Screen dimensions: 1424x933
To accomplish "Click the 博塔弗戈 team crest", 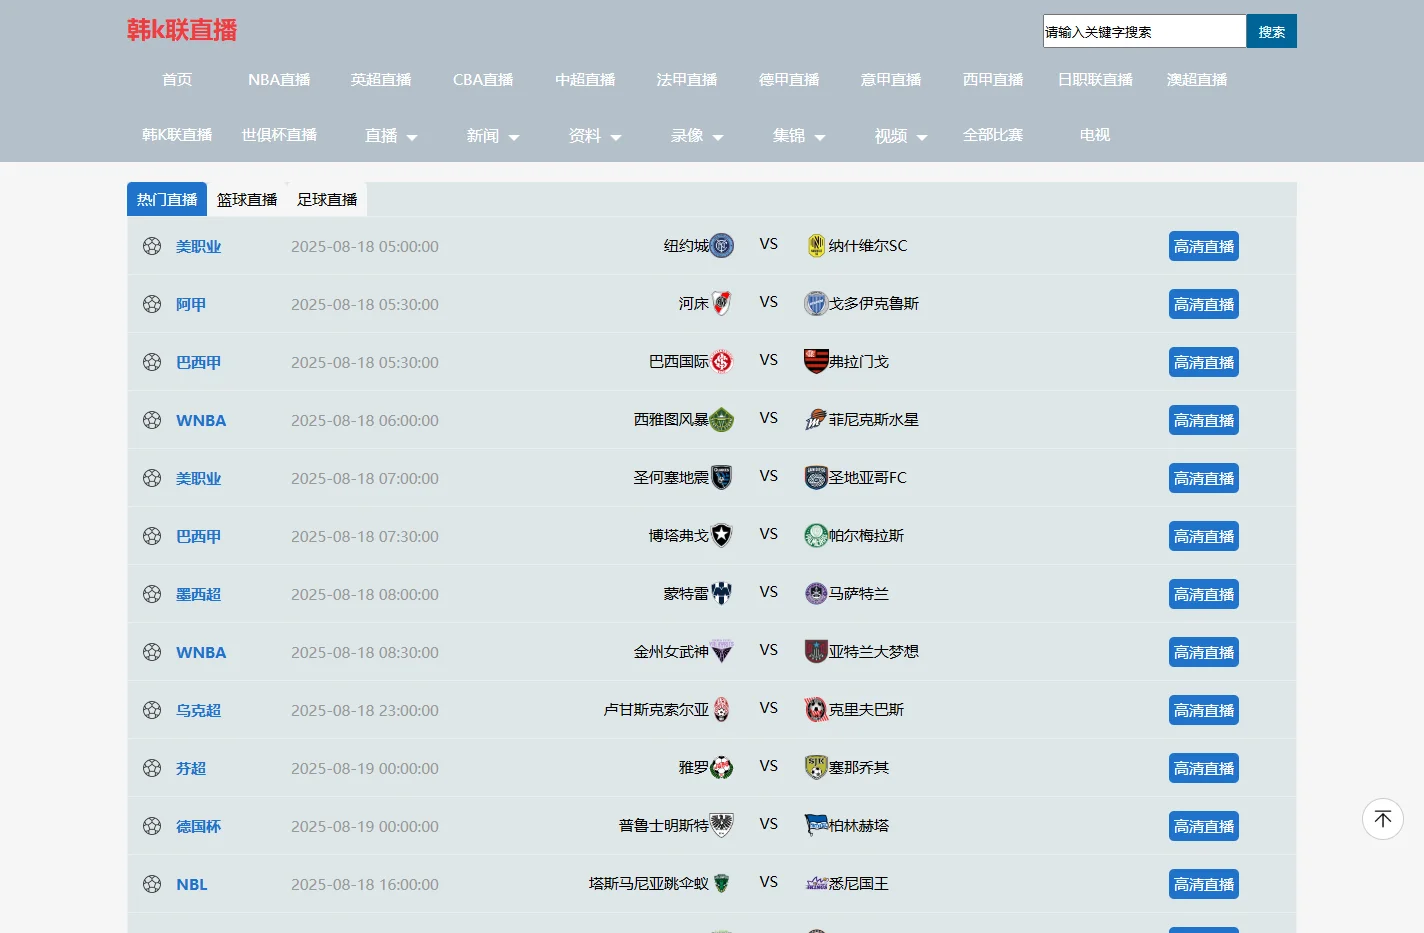I will point(722,536).
